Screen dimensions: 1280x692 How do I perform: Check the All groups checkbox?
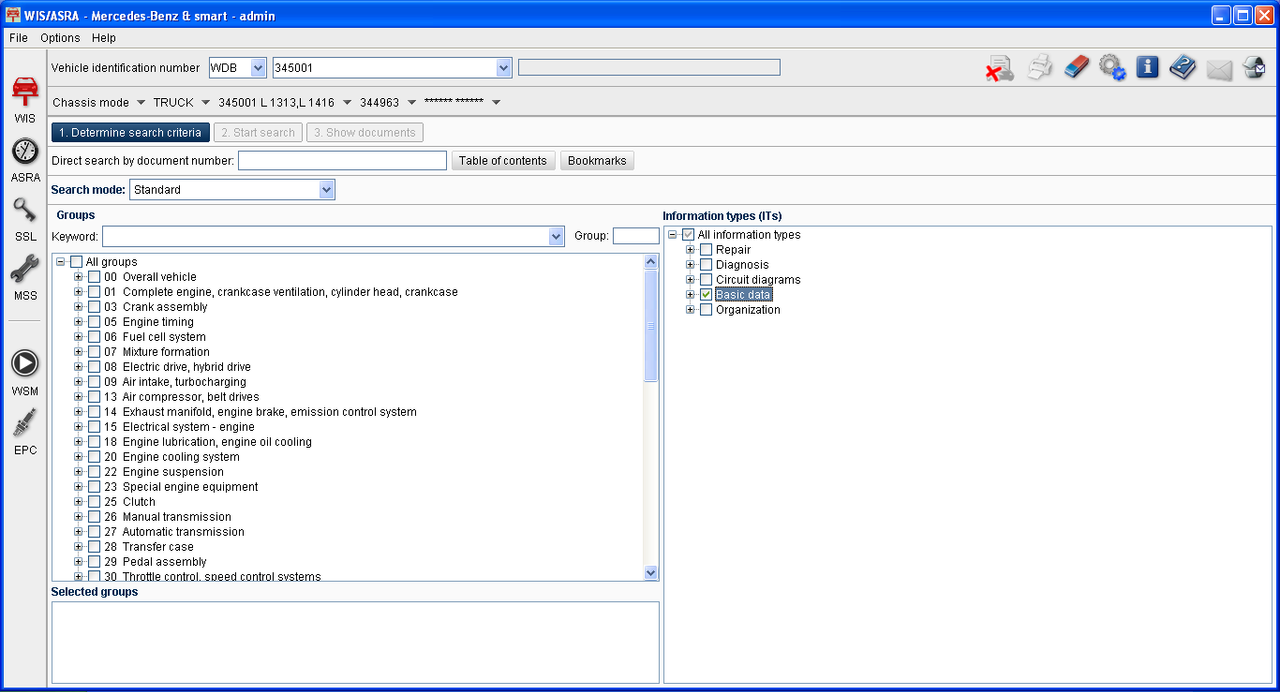[76, 262]
